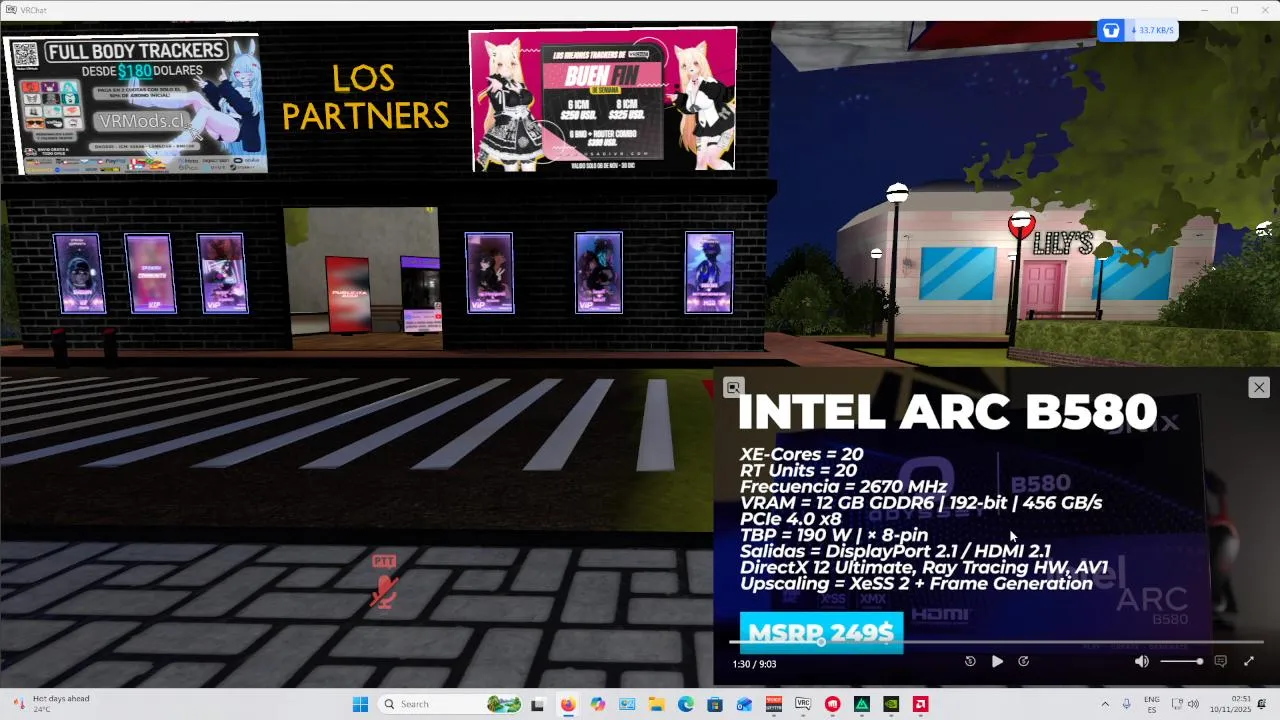Toggle video captions button

pos(1220,661)
